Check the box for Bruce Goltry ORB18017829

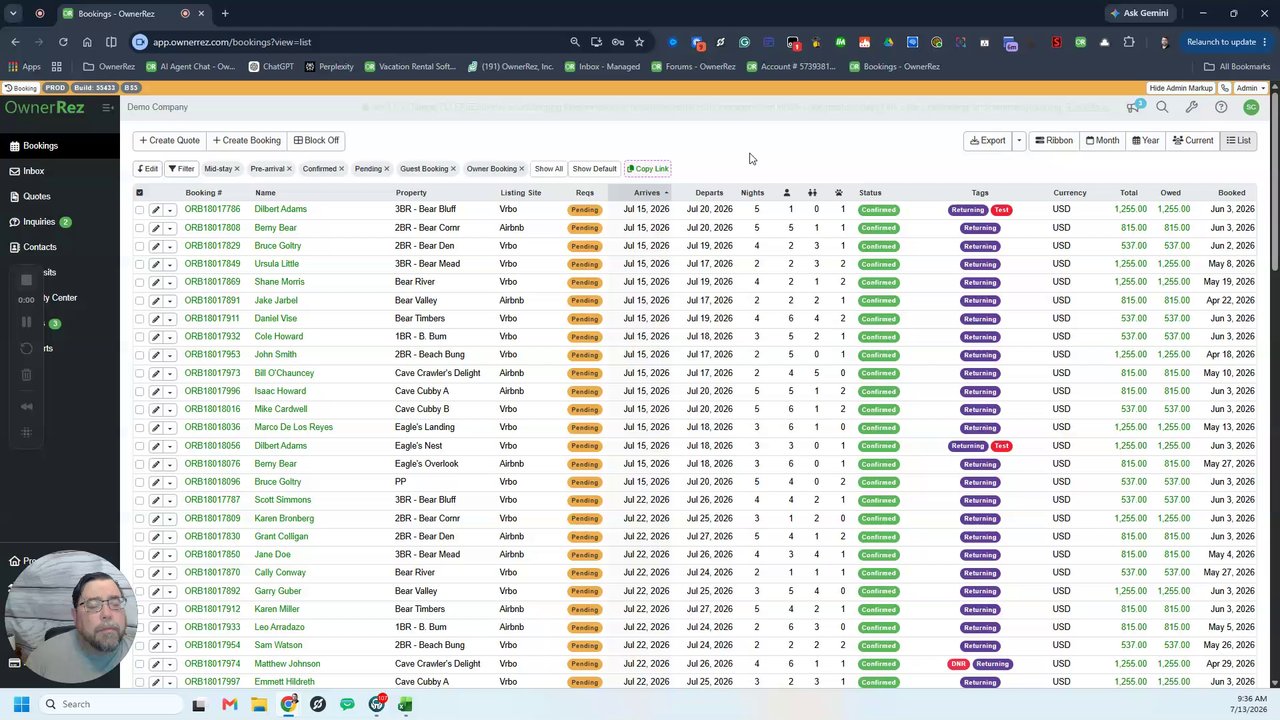140,246
